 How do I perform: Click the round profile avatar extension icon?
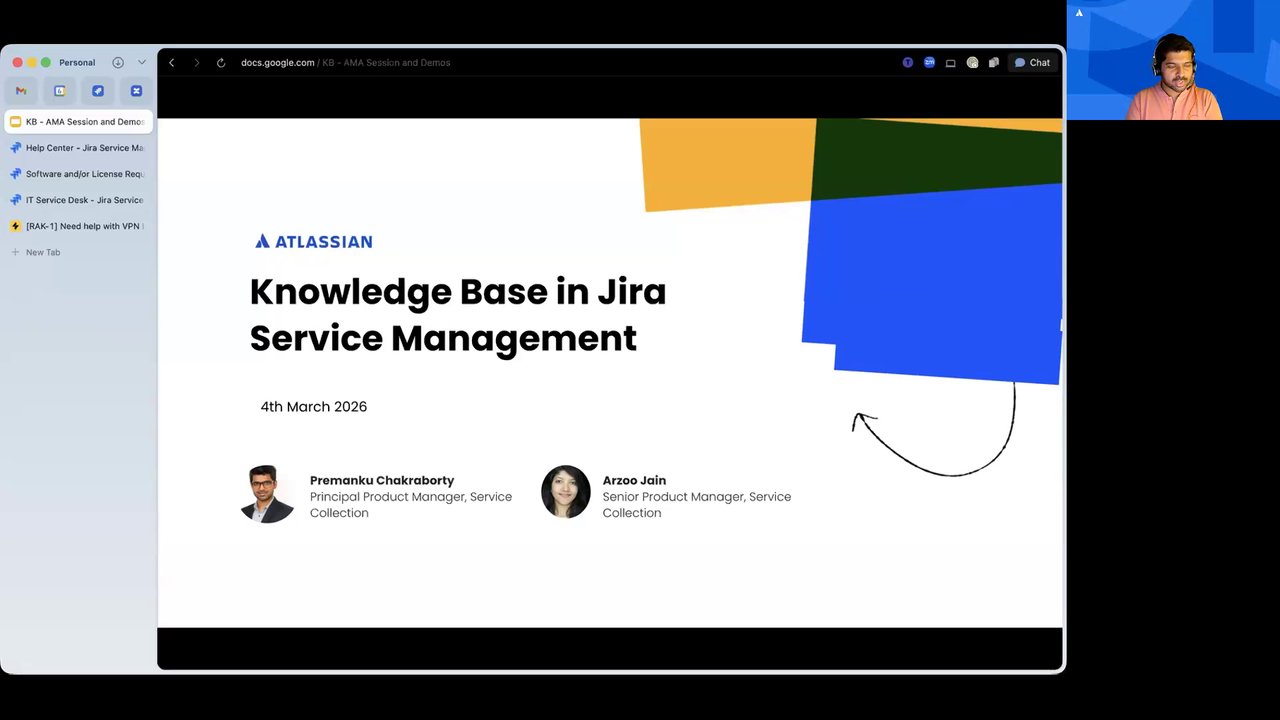click(972, 62)
